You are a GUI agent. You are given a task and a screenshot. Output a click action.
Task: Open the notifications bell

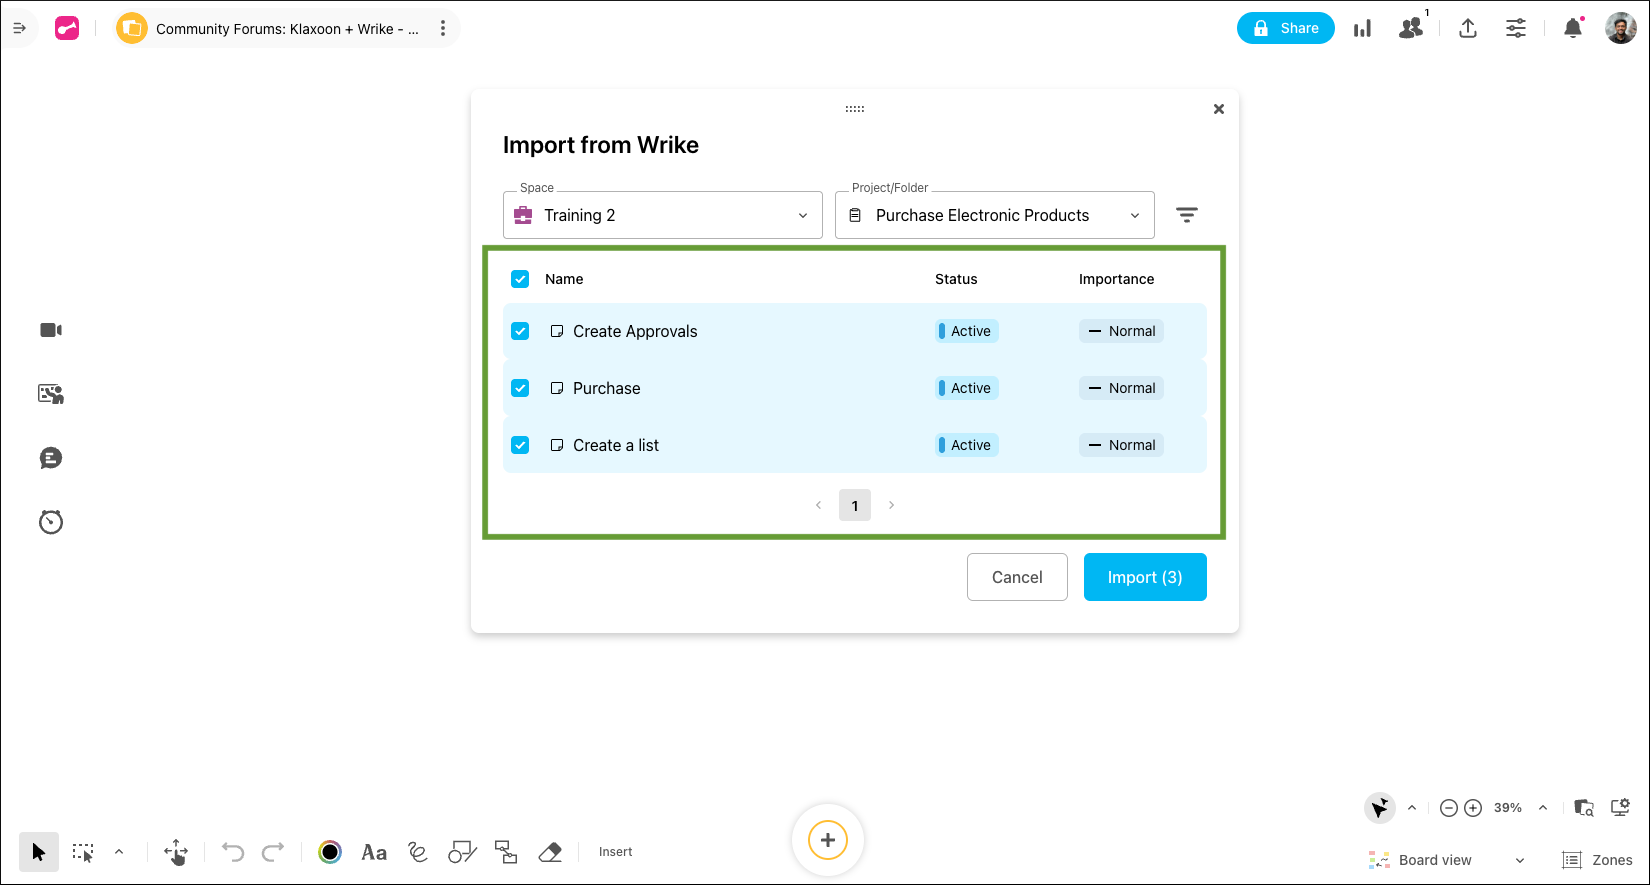click(x=1573, y=28)
